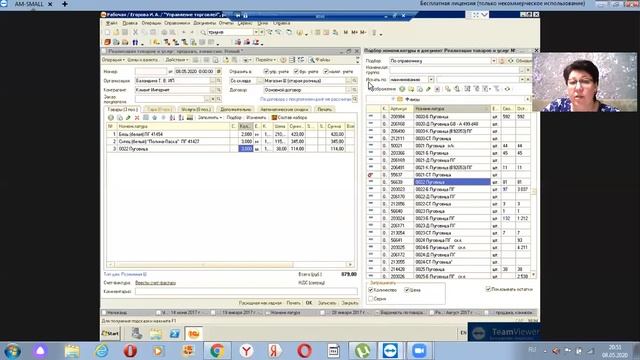The image size is (640, 360).
Task: Click the remote desktop Start button
Action: [x=110, y=333]
